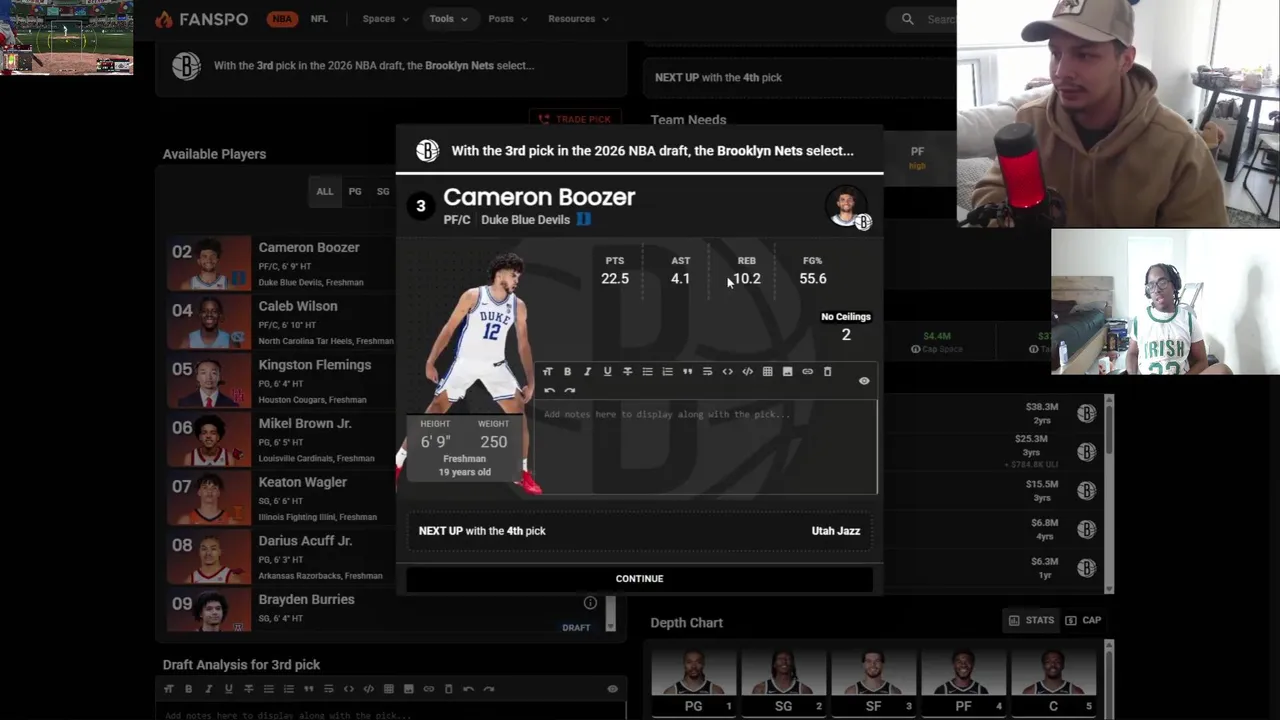Expand the Posts menu
Image resolution: width=1280 pixels, height=720 pixels.
(x=508, y=19)
